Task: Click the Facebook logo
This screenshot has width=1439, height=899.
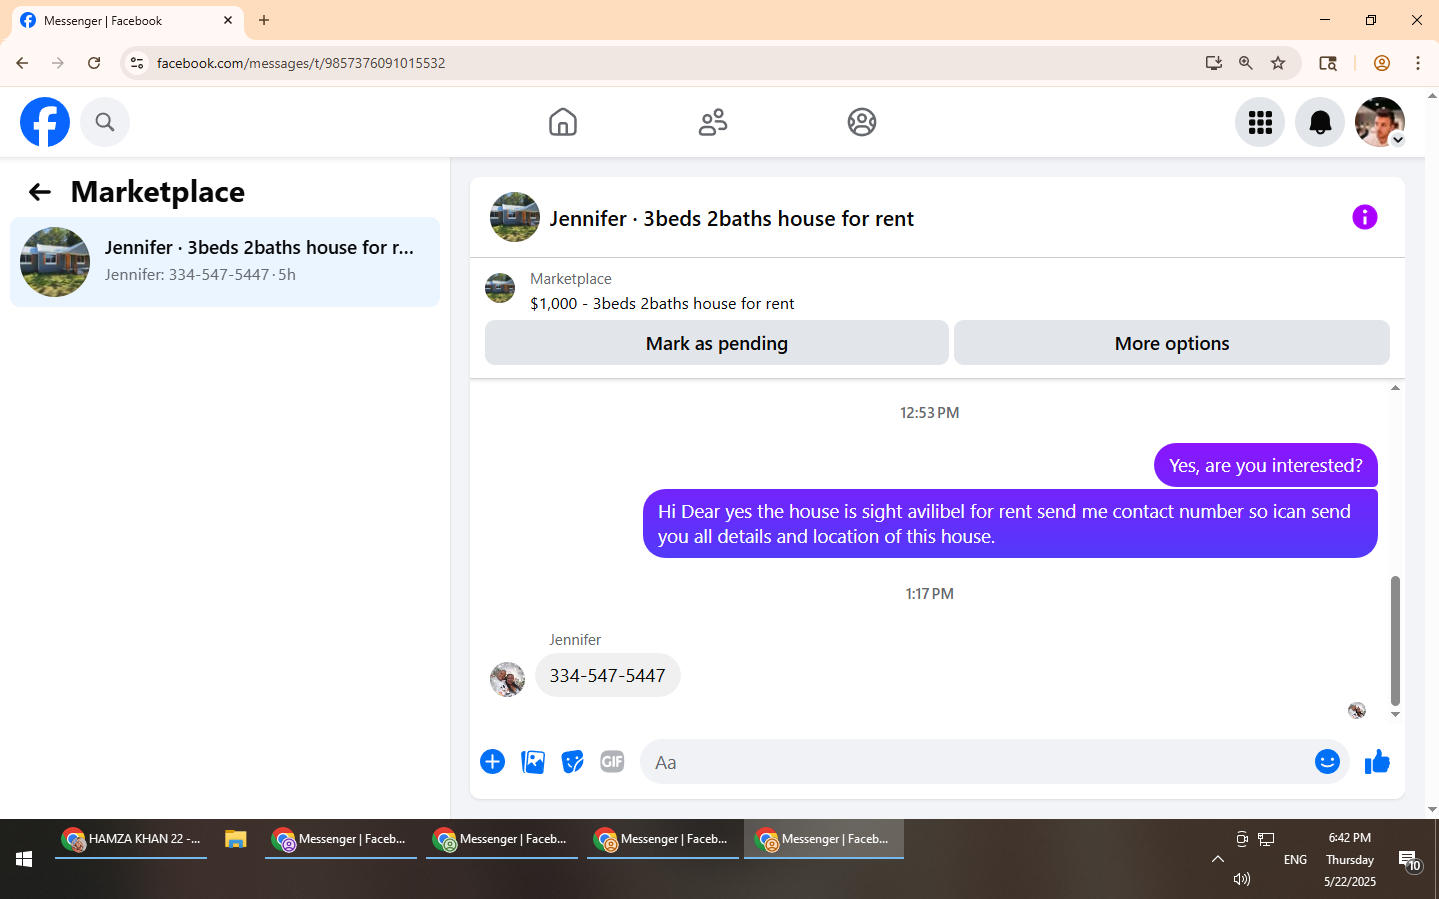Action: tap(45, 122)
